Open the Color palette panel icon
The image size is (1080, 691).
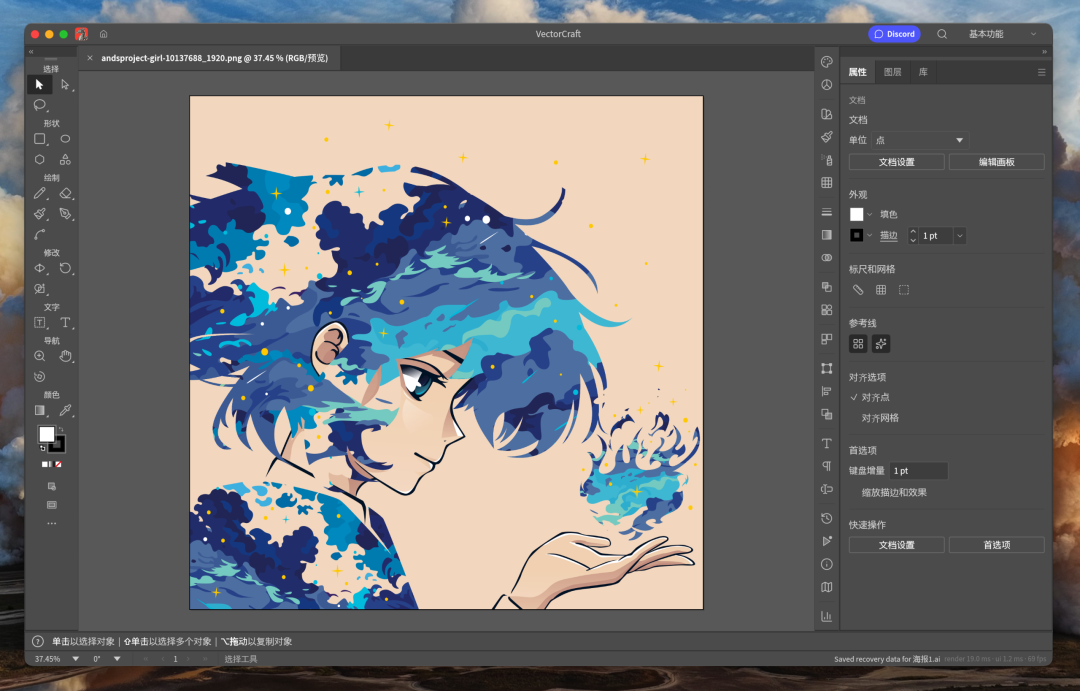click(827, 62)
